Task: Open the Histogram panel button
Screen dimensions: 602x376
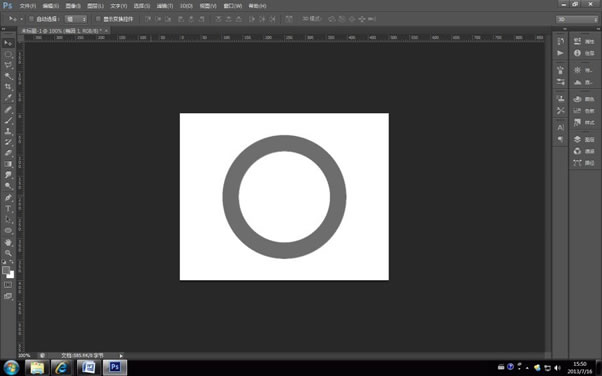Action: pyautogui.click(x=584, y=82)
